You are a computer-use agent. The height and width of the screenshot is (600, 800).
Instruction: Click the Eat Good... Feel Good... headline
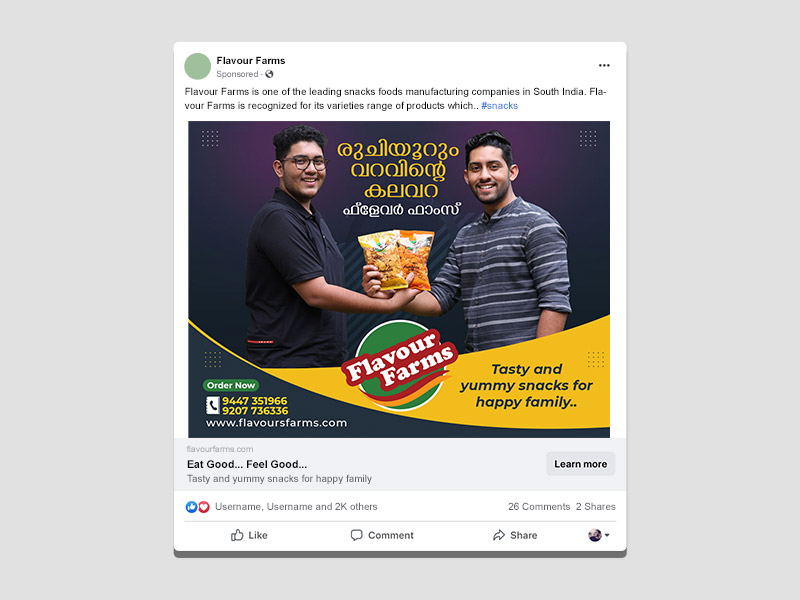pos(247,464)
